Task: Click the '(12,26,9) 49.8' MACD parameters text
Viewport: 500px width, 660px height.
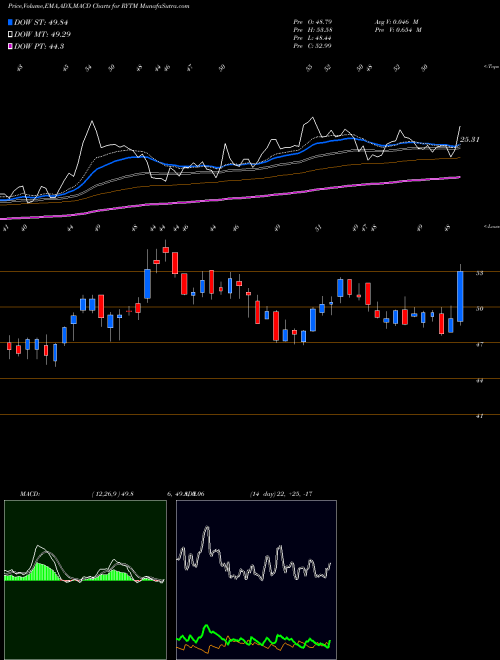Action: (112, 494)
